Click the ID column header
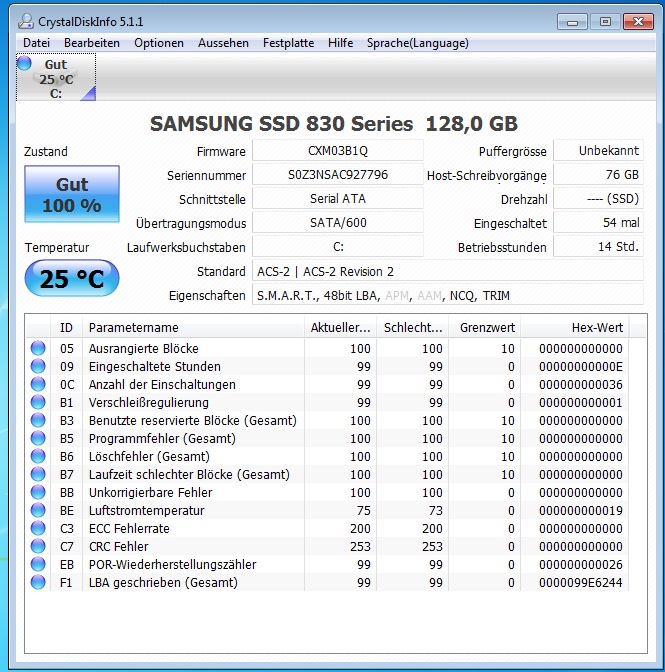Viewport: 665px width, 672px height. [x=66, y=327]
